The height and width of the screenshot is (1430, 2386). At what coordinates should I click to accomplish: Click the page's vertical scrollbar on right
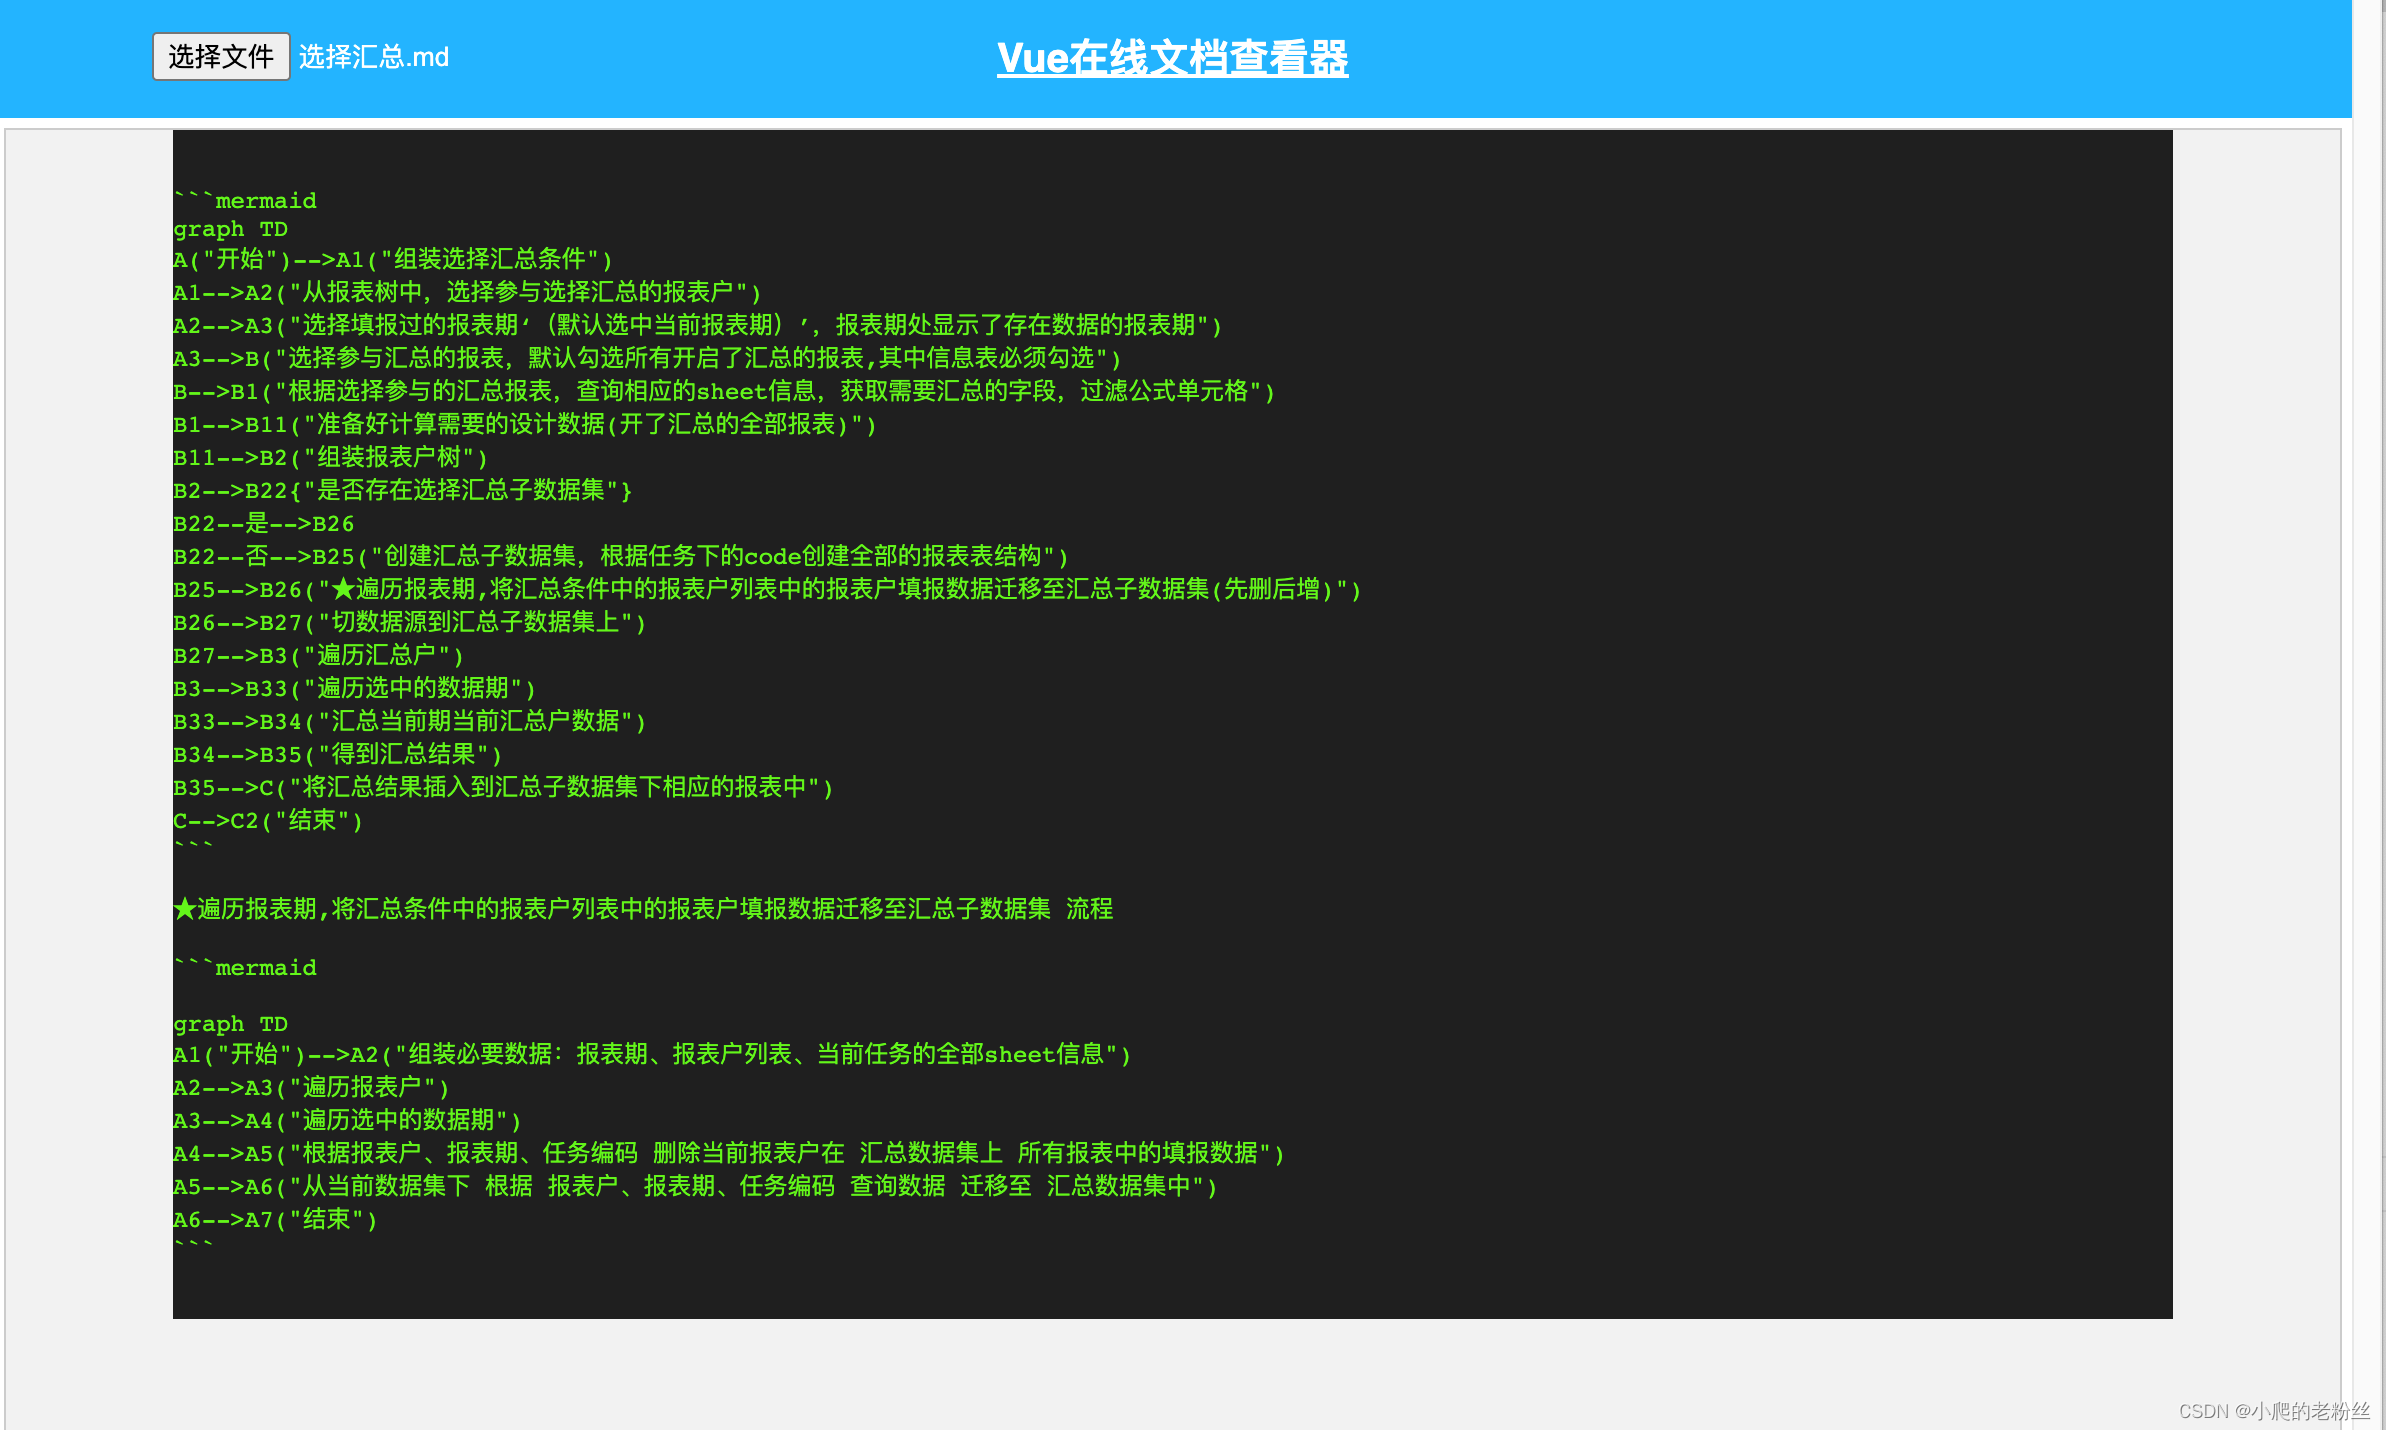(2368, 700)
